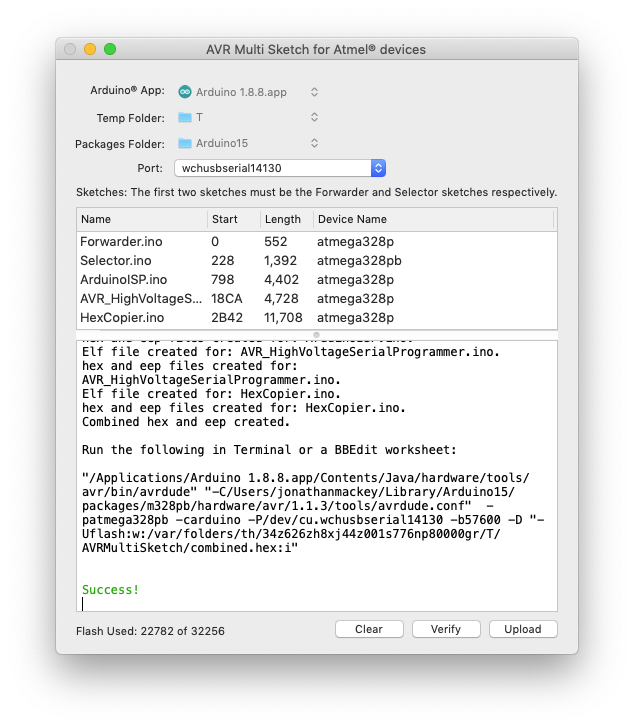Select the AVR_HighVoltageS... sketch row
This screenshot has width=634, height=728.
[317, 299]
